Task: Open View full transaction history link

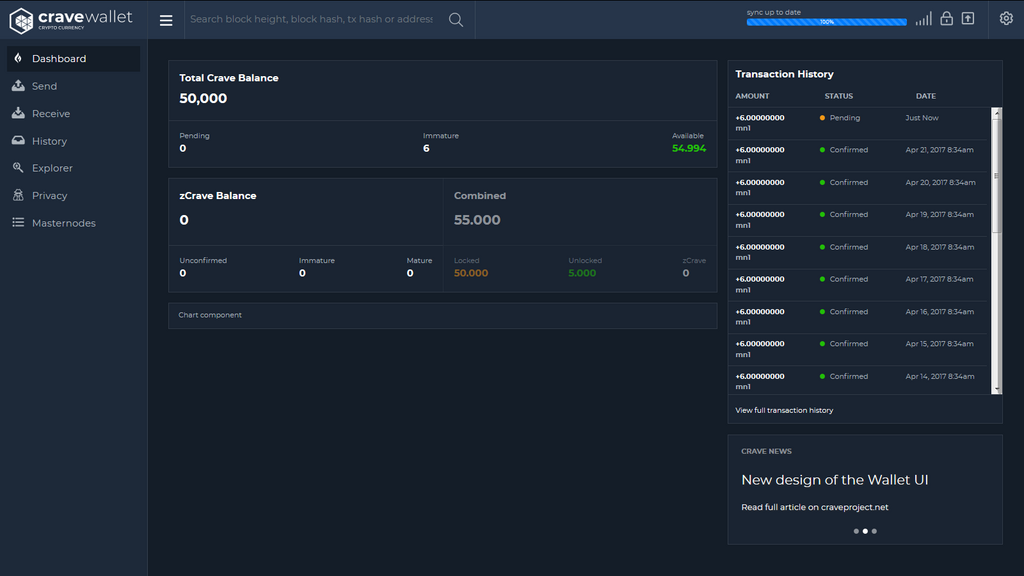Action: [x=784, y=410]
